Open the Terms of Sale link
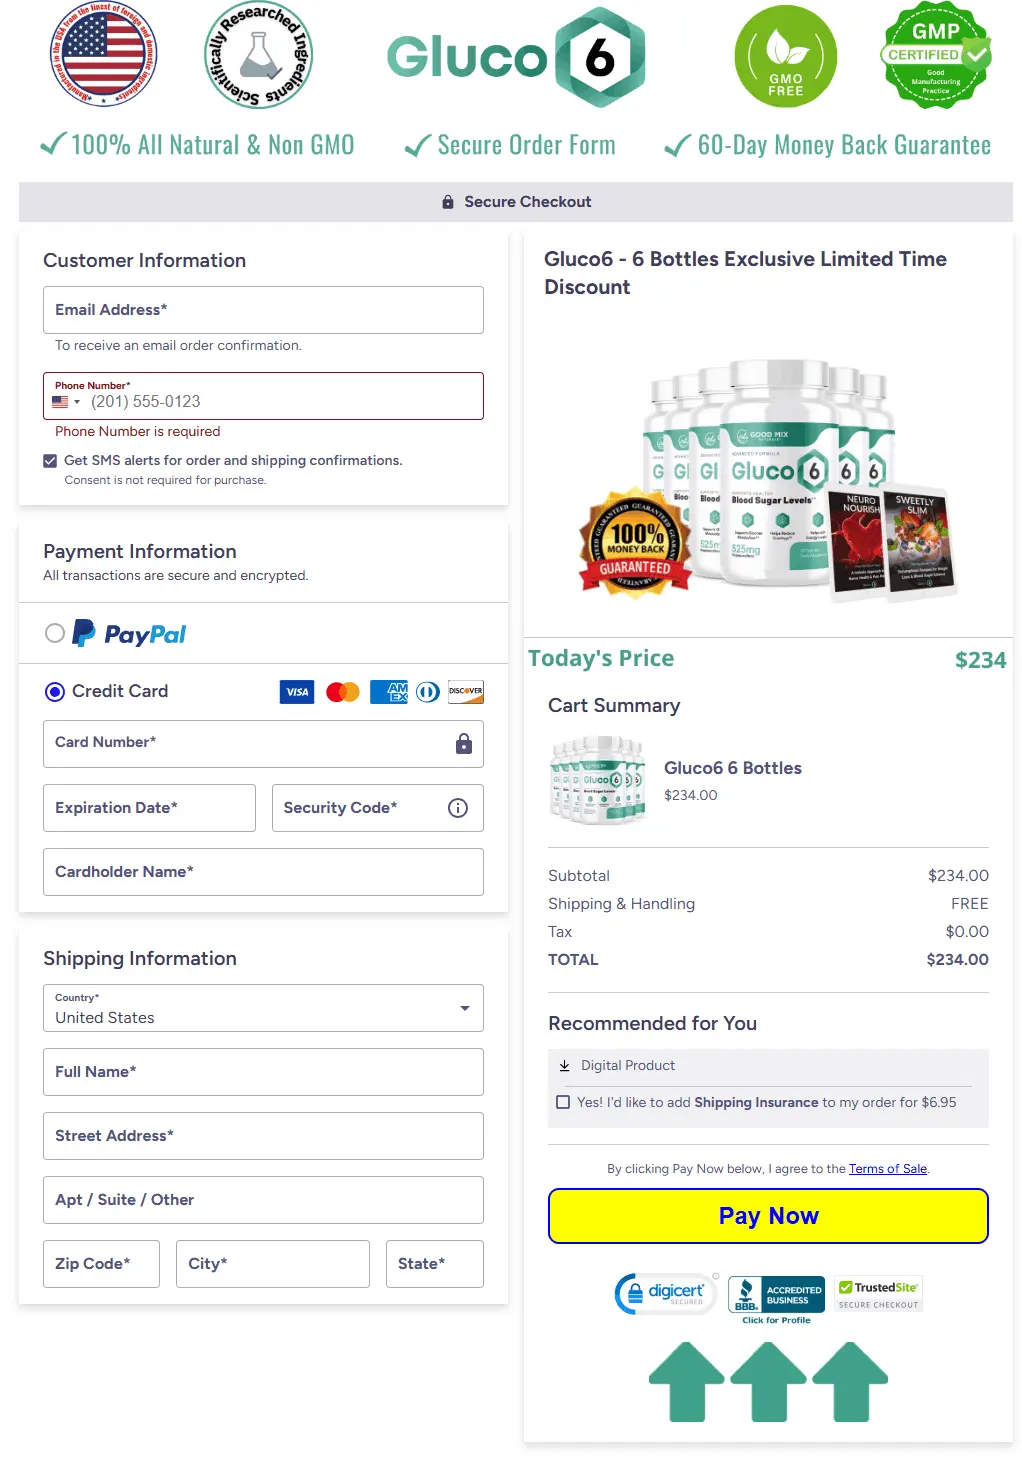 pos(888,1168)
